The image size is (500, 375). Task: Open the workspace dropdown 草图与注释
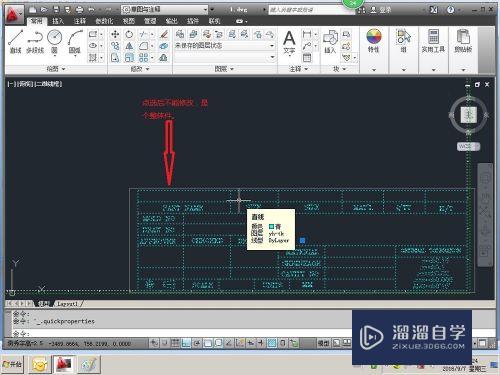click(x=165, y=10)
